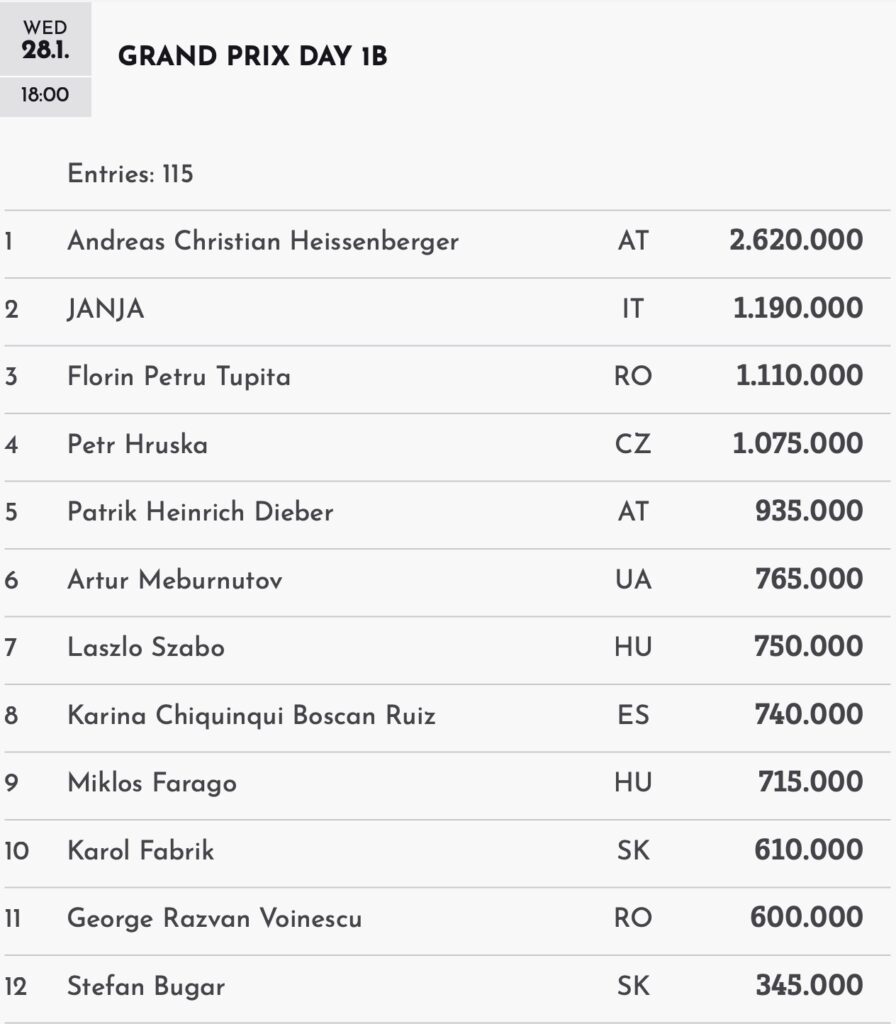Select the ES country code
The width and height of the screenshot is (896, 1024).
coord(633,715)
